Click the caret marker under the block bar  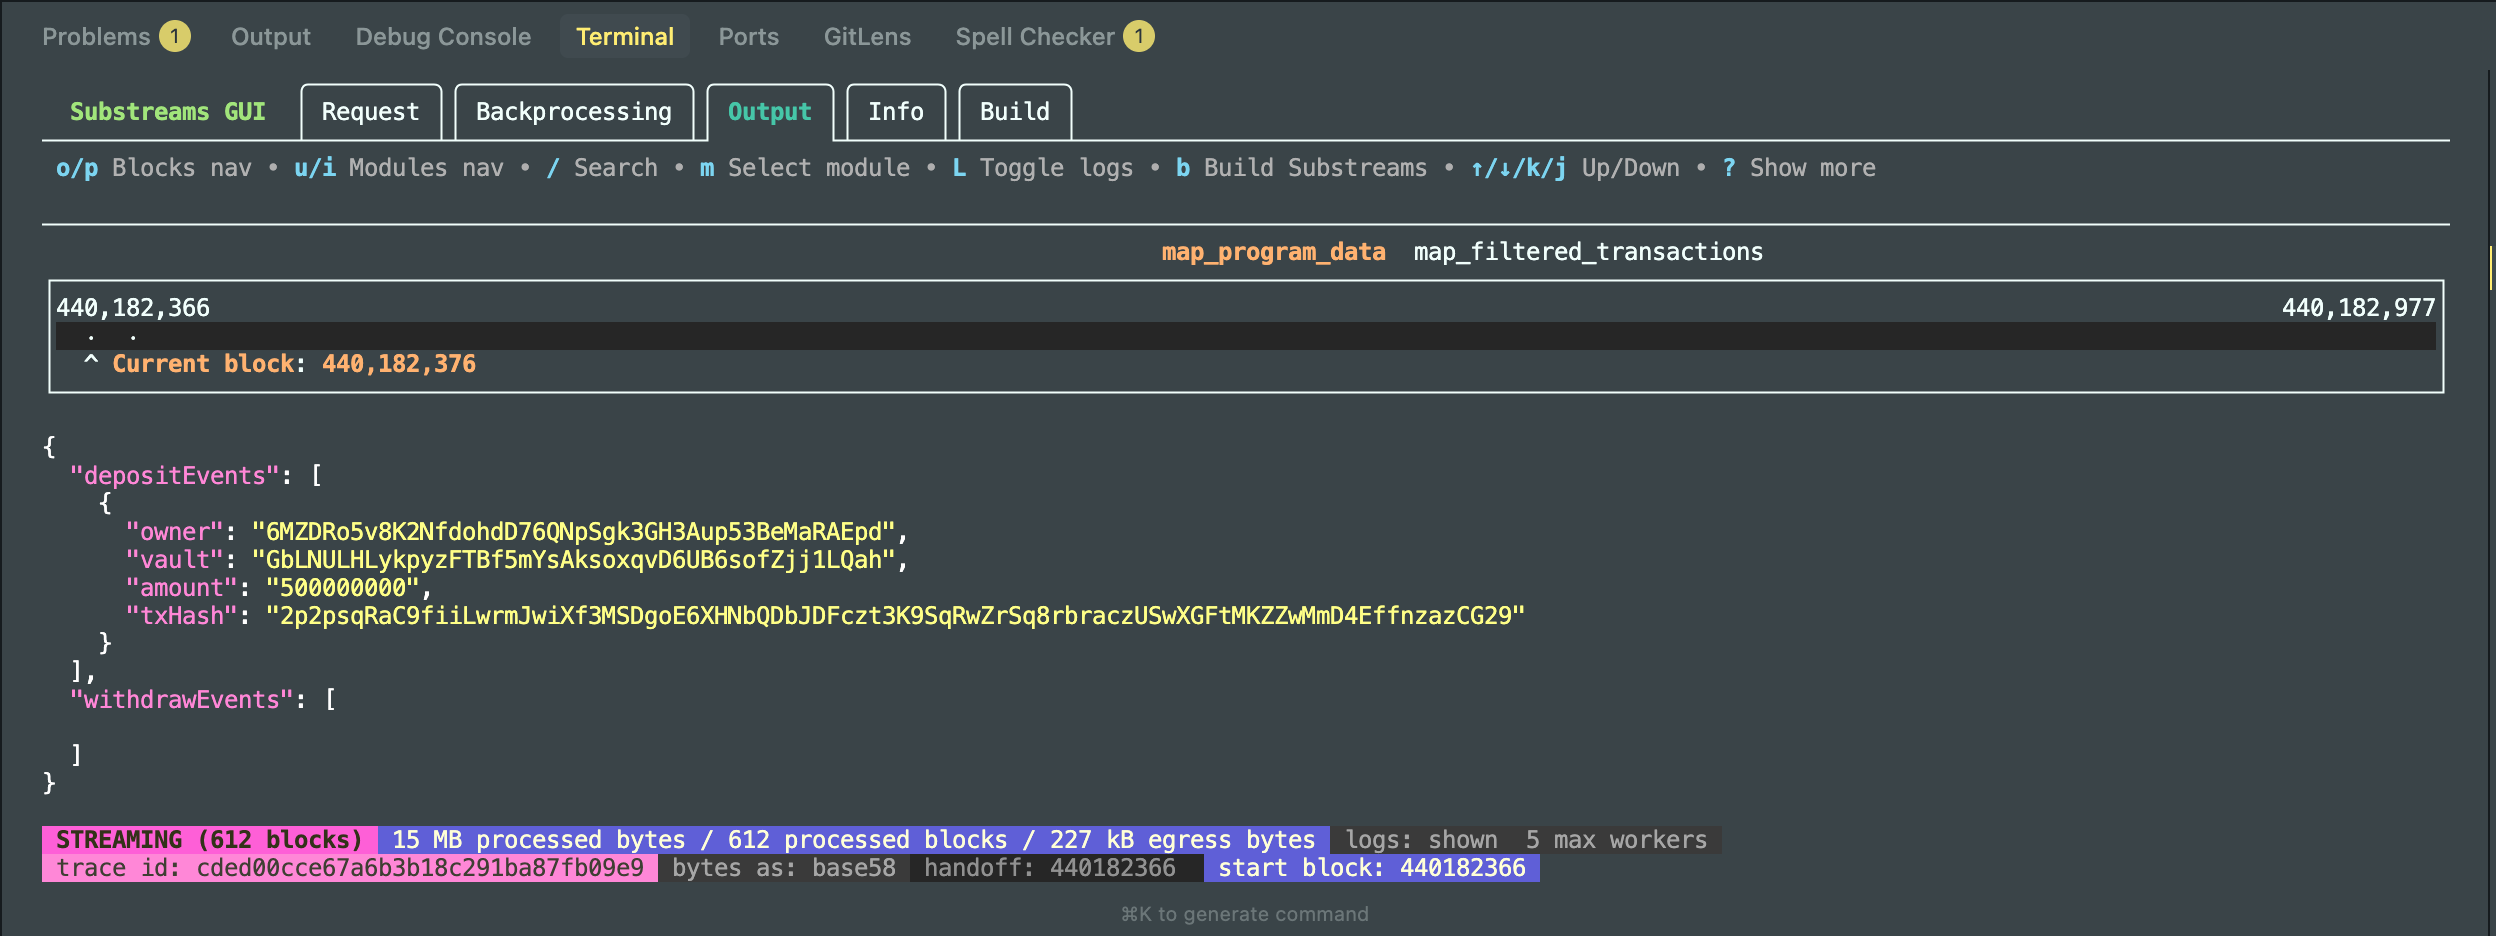pos(91,362)
